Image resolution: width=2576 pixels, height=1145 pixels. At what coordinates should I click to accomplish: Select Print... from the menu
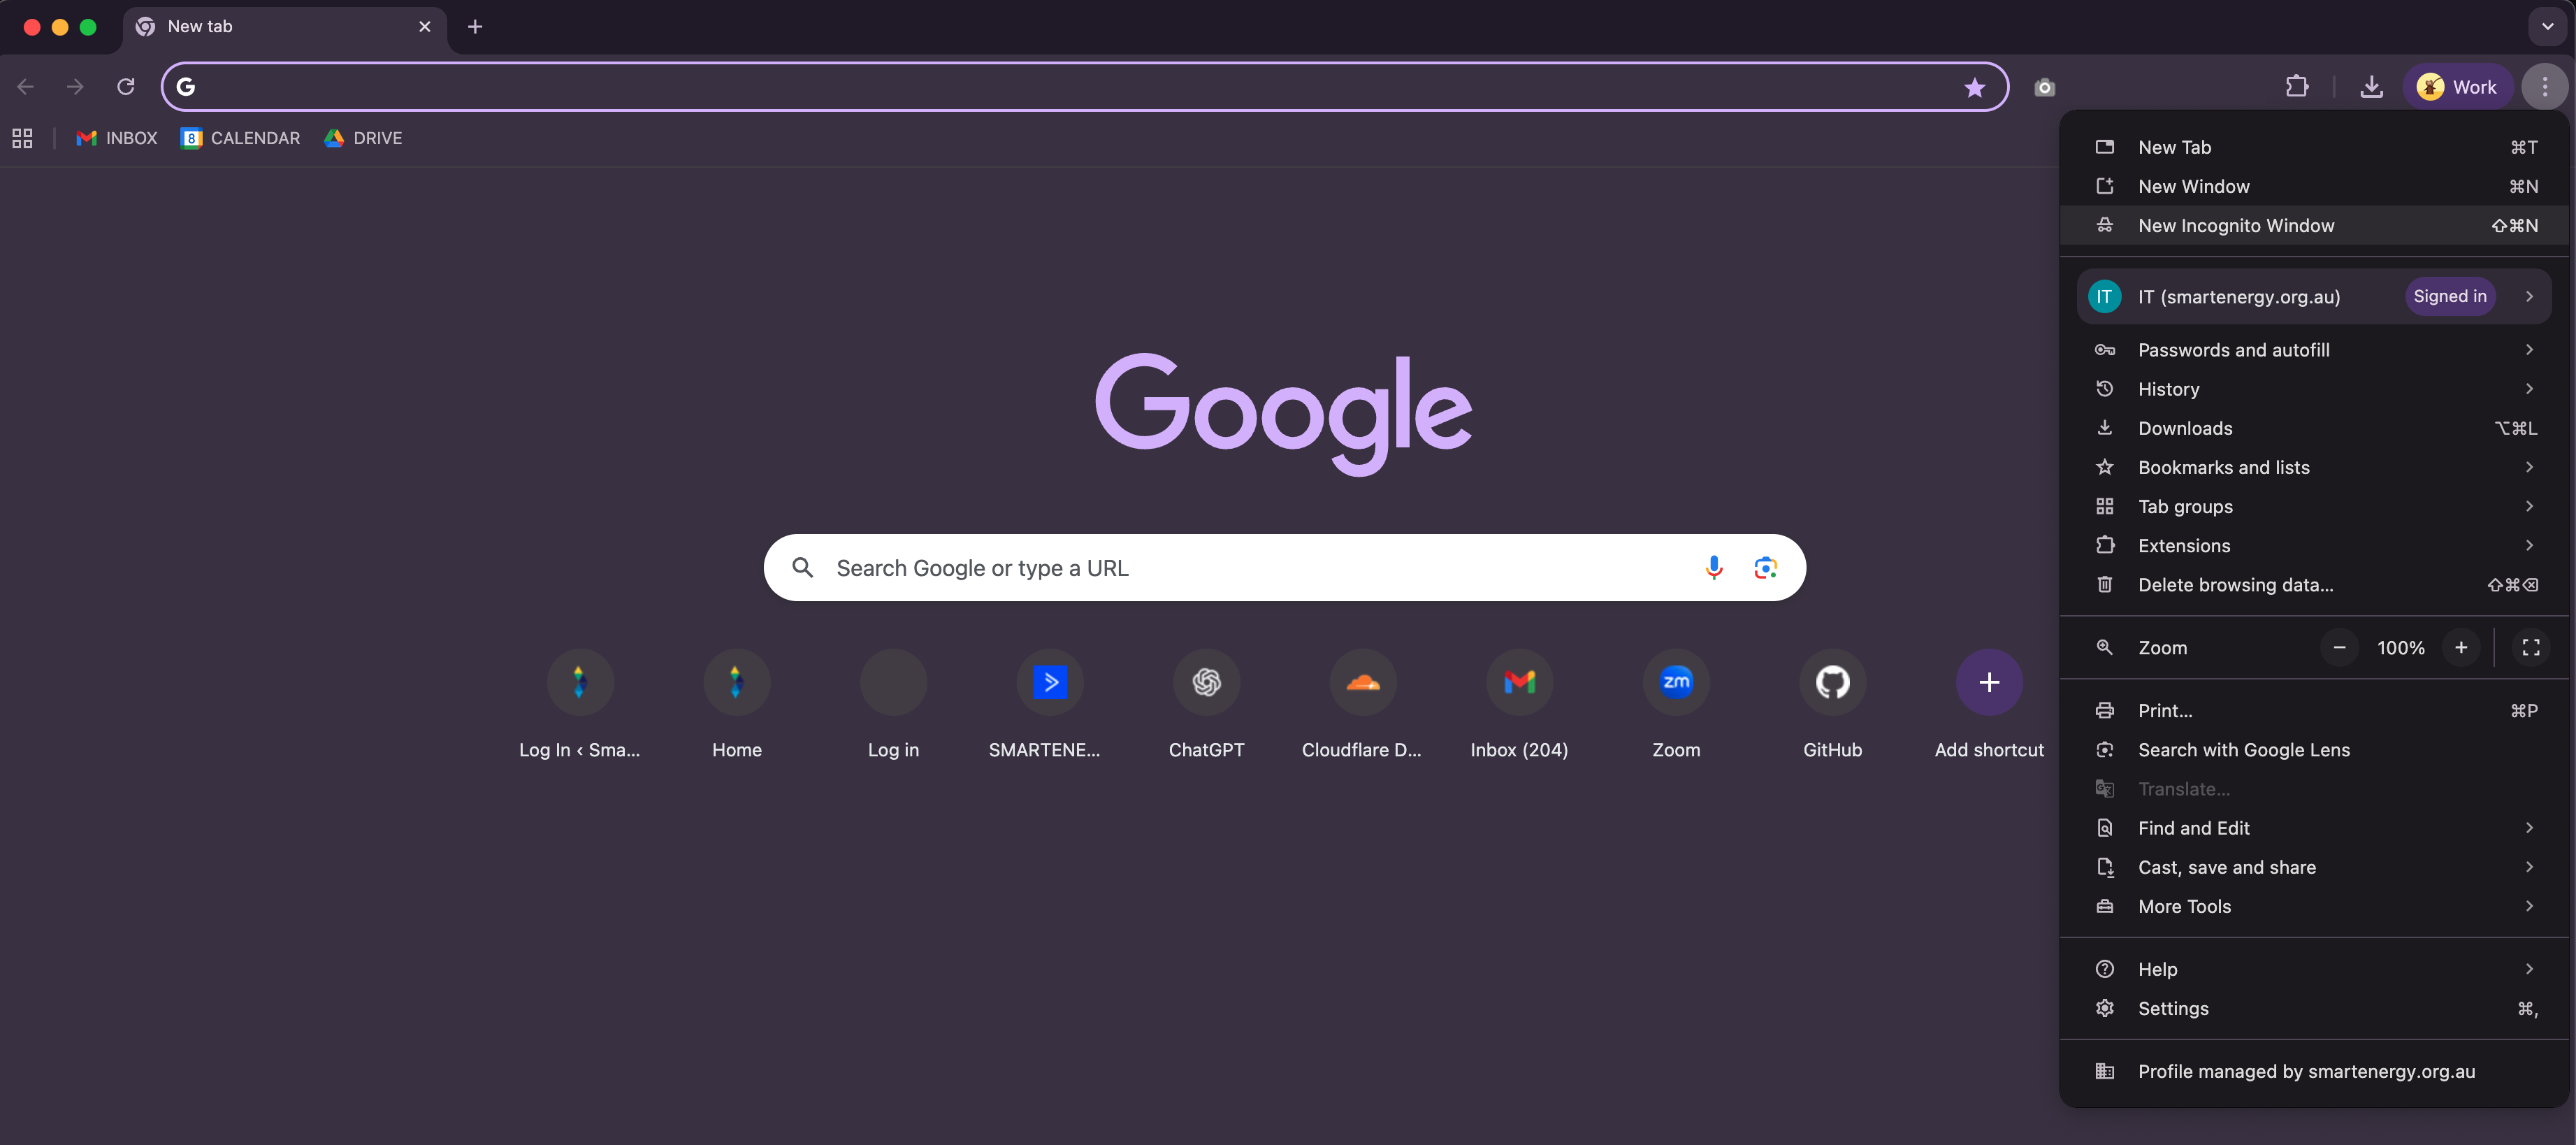tap(2314, 711)
